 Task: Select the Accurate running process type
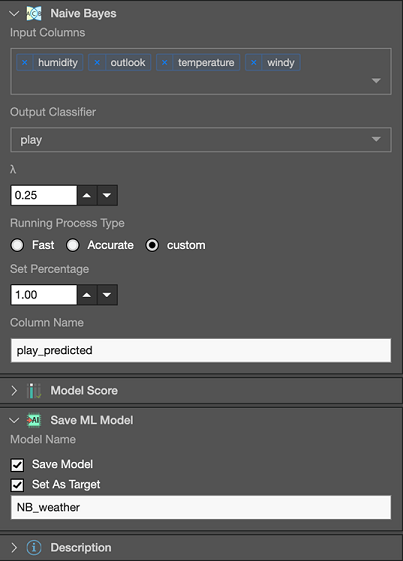[73, 245]
